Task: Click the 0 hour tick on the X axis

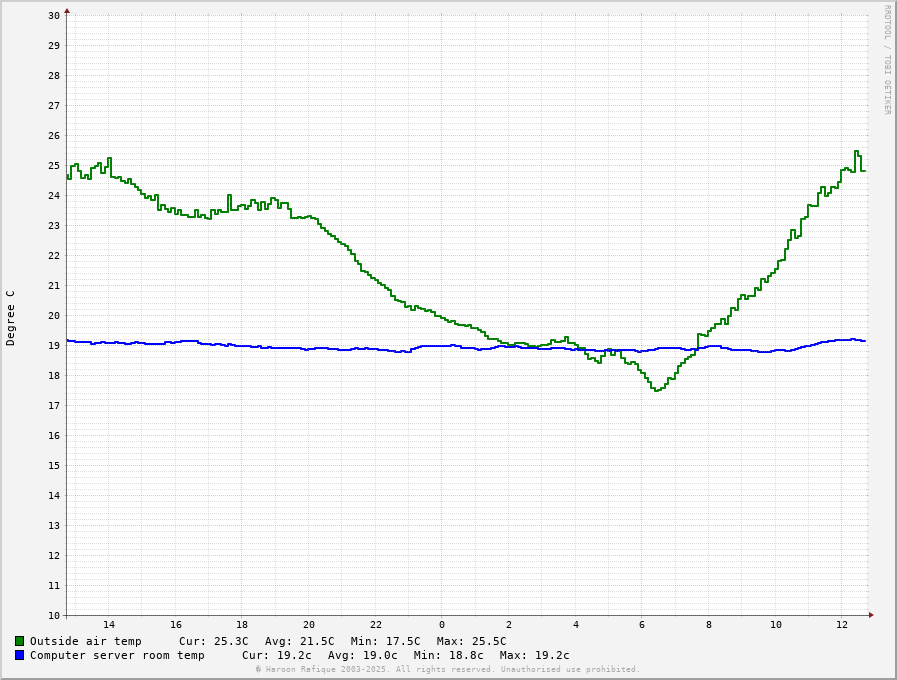Action: click(442, 624)
